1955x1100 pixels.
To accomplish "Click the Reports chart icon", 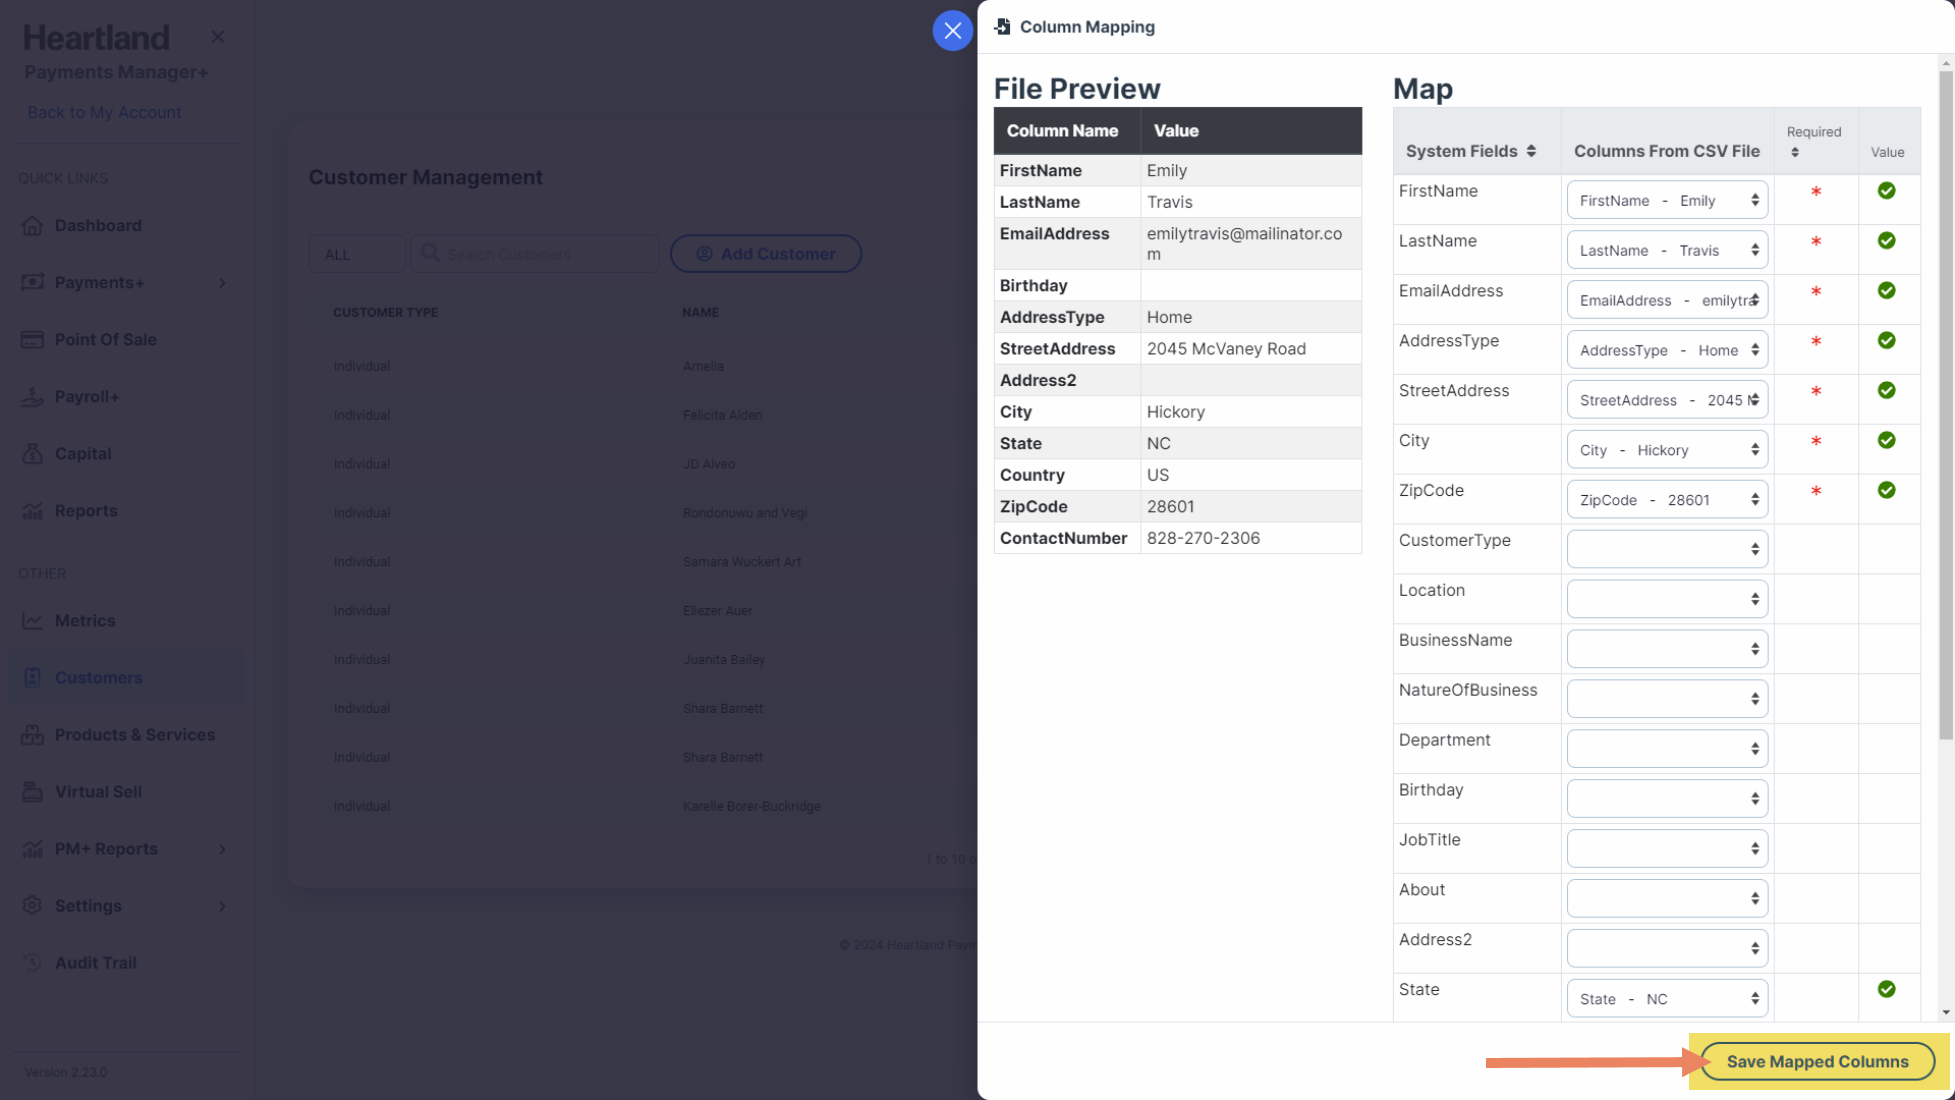I will coord(32,511).
